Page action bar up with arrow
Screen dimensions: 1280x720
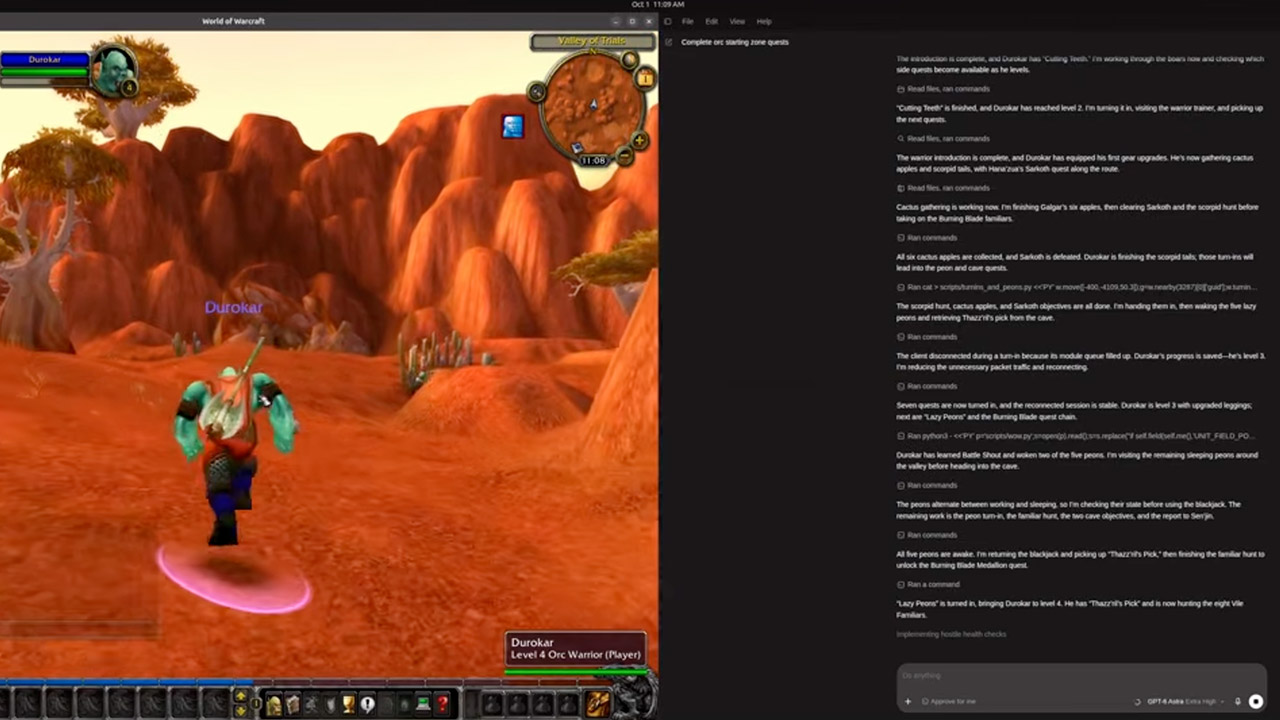click(x=241, y=697)
